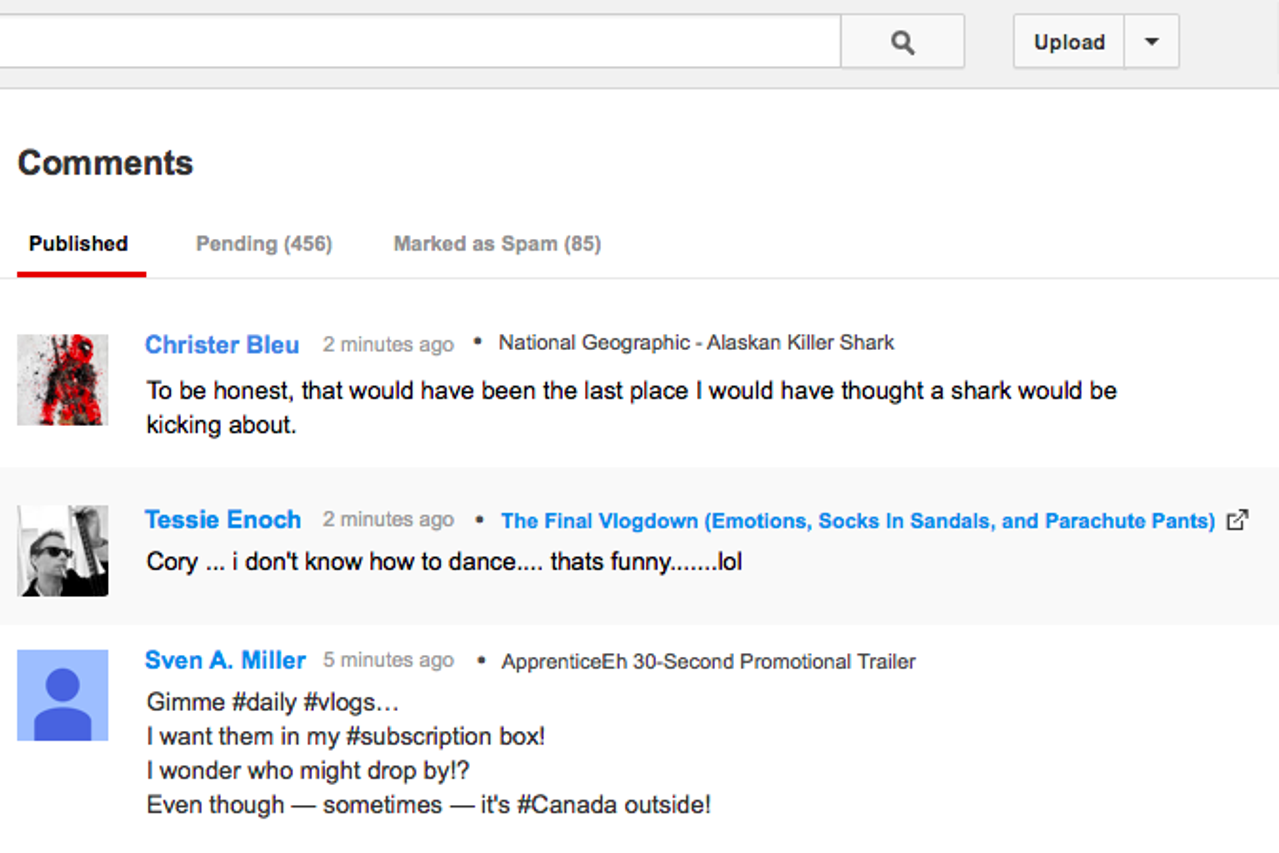This screenshot has width=1279, height=853.
Task: Click the '5 minutes ago' timestamp
Action: click(x=388, y=661)
